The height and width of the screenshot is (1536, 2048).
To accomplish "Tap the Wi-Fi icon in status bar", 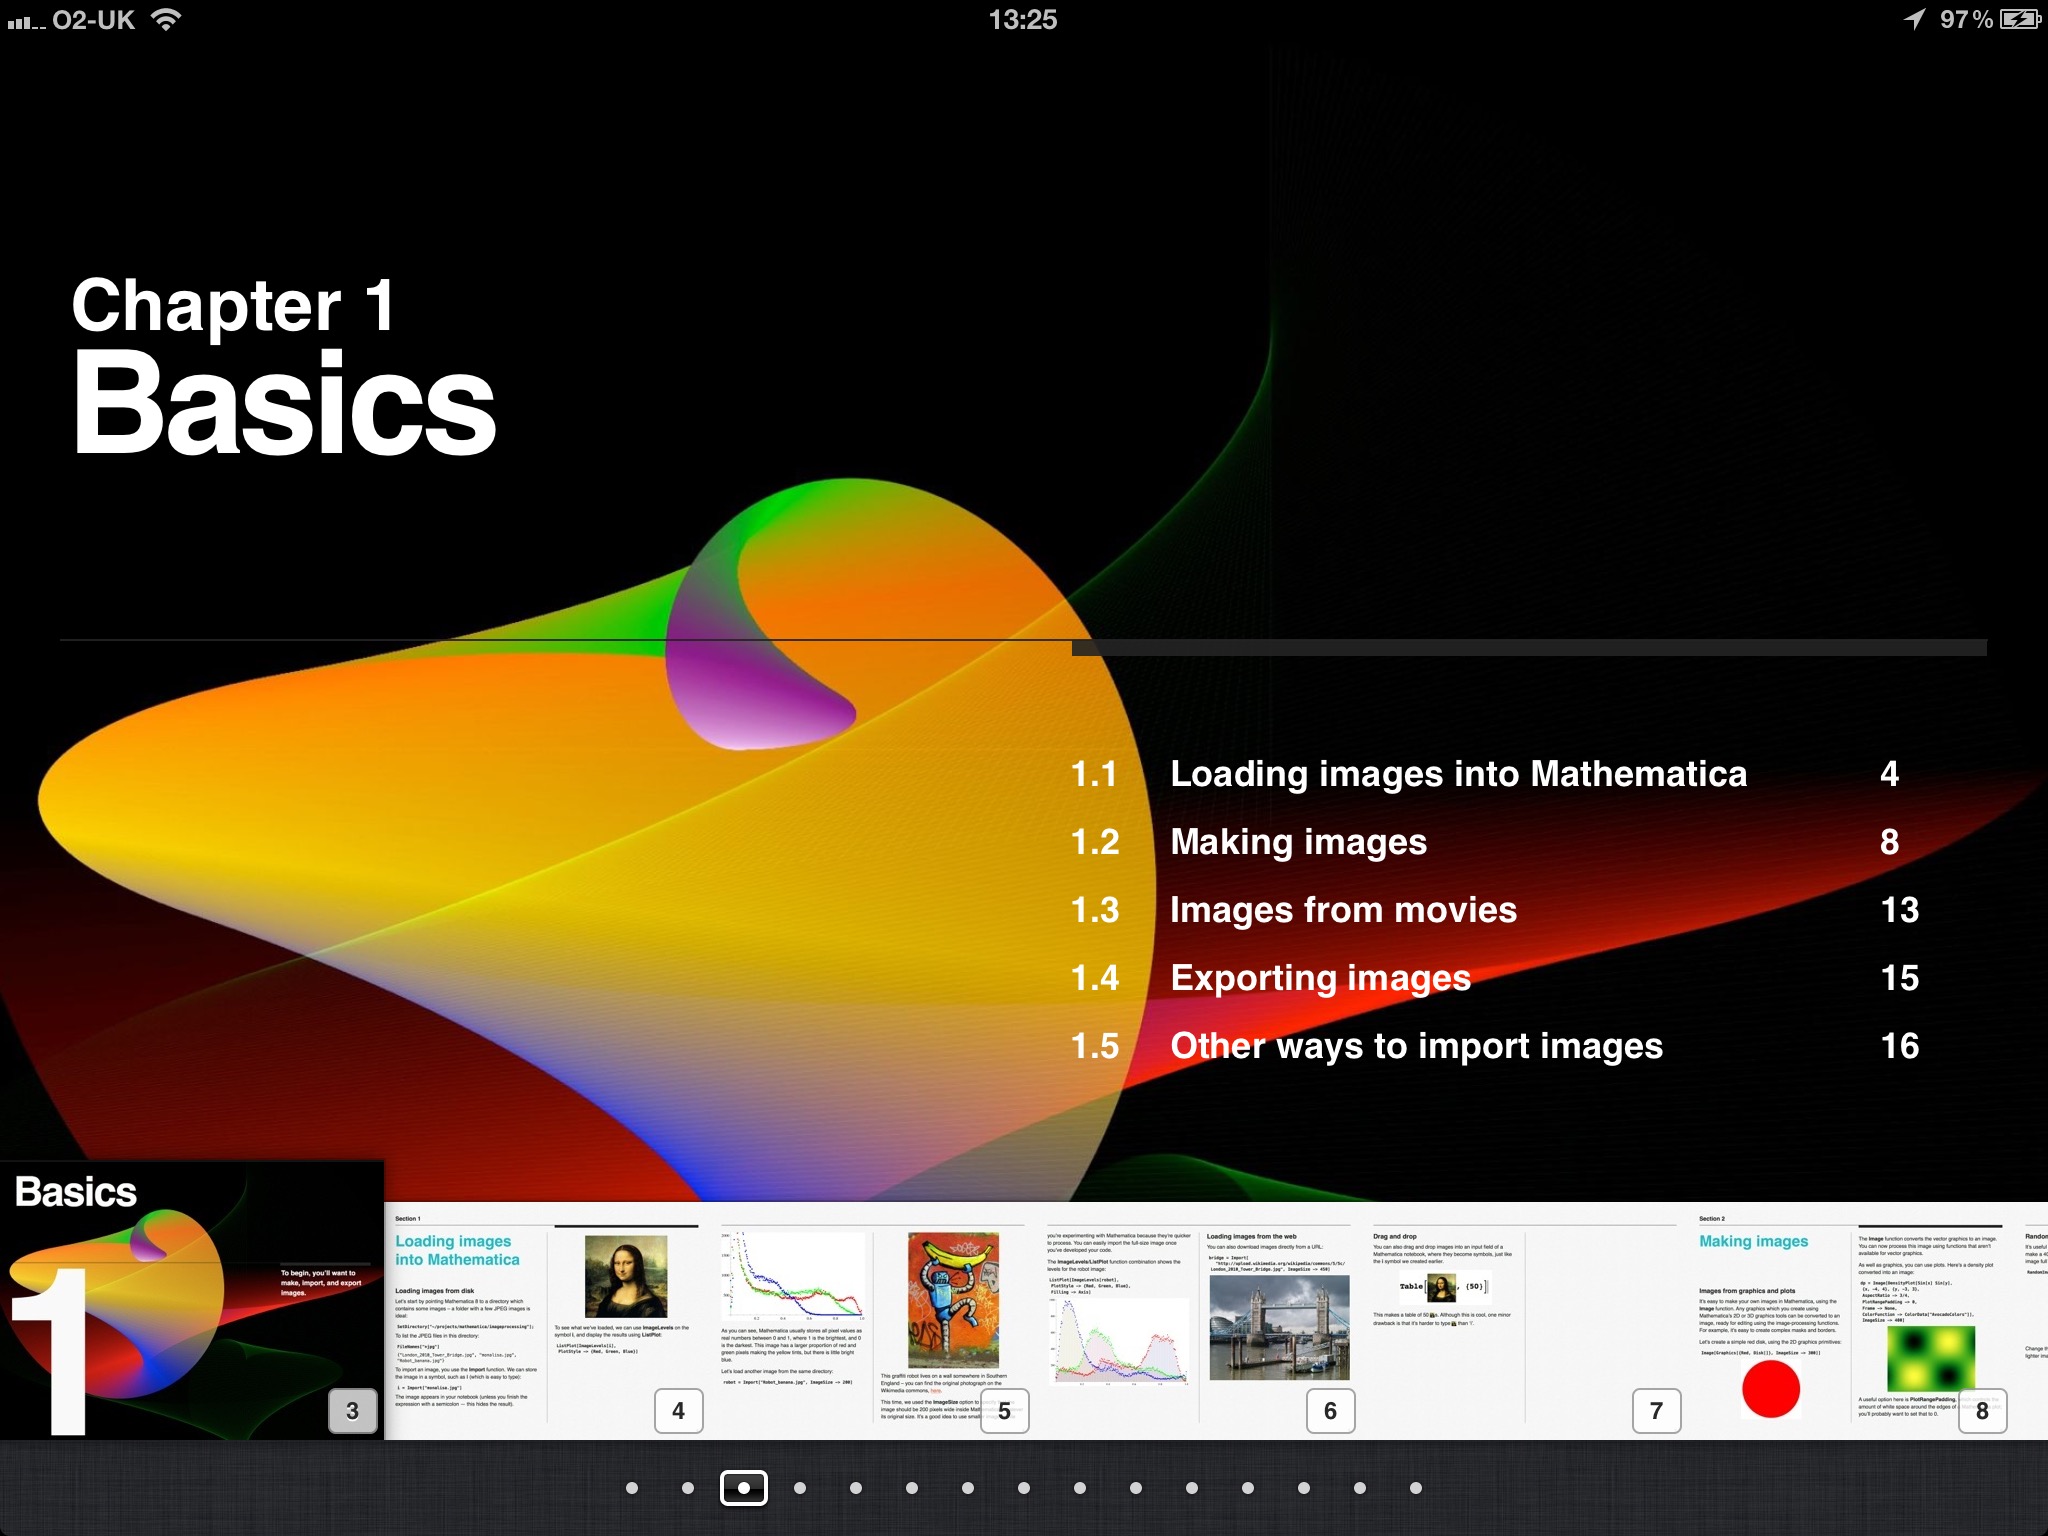I will click(166, 19).
